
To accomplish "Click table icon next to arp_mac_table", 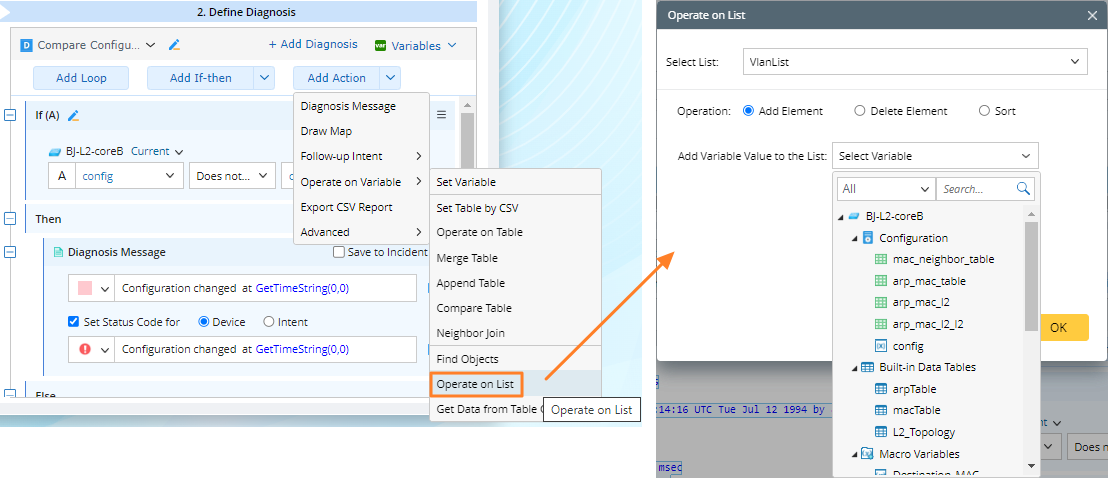I will pyautogui.click(x=881, y=281).
